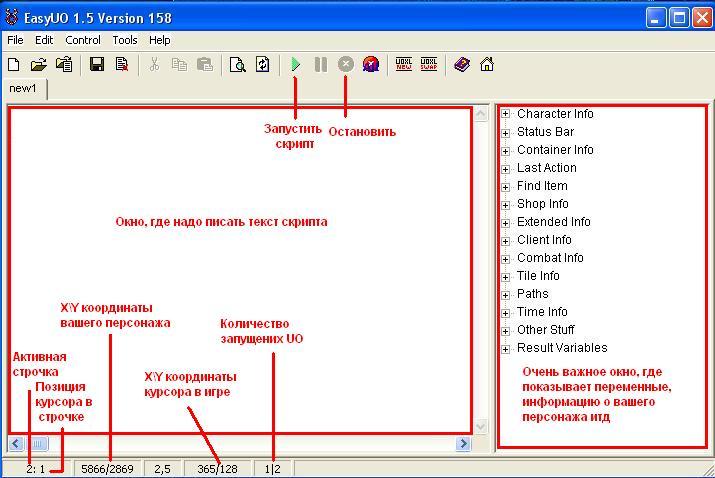Open find with magnifier document icon
The width and height of the screenshot is (715, 478).
tap(238, 65)
